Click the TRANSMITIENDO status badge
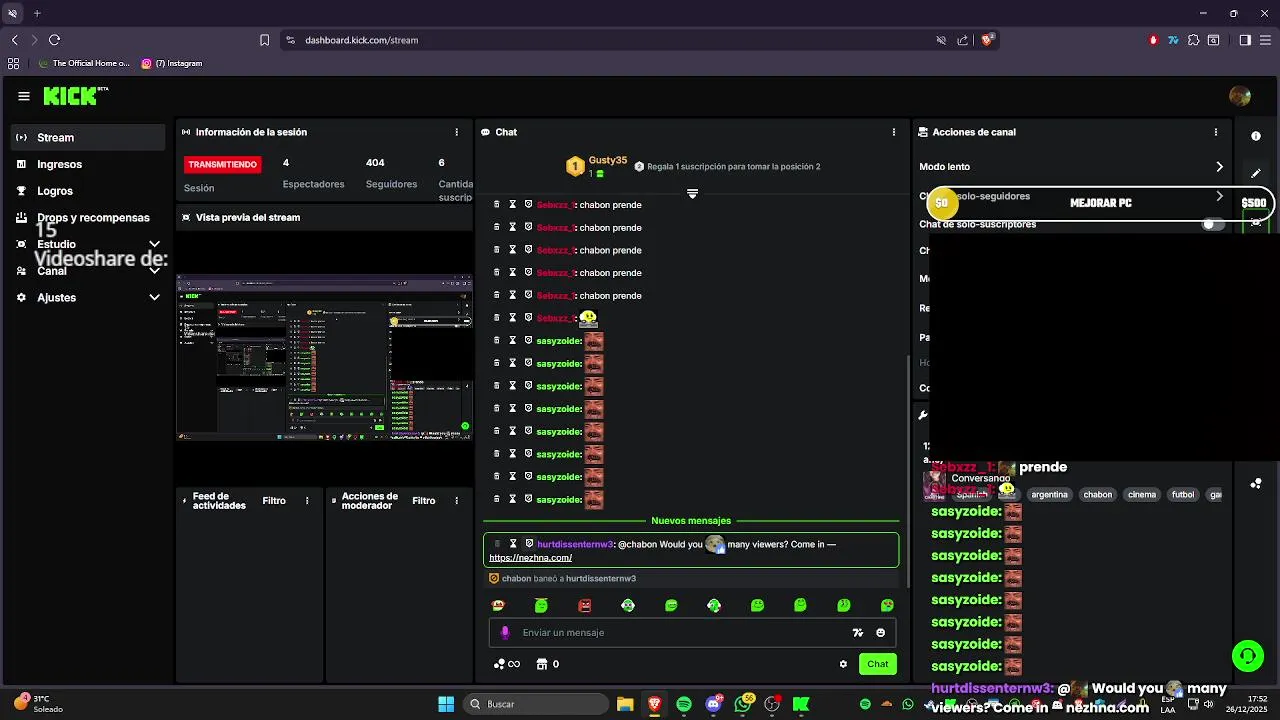The image size is (1280, 720). pos(223,164)
